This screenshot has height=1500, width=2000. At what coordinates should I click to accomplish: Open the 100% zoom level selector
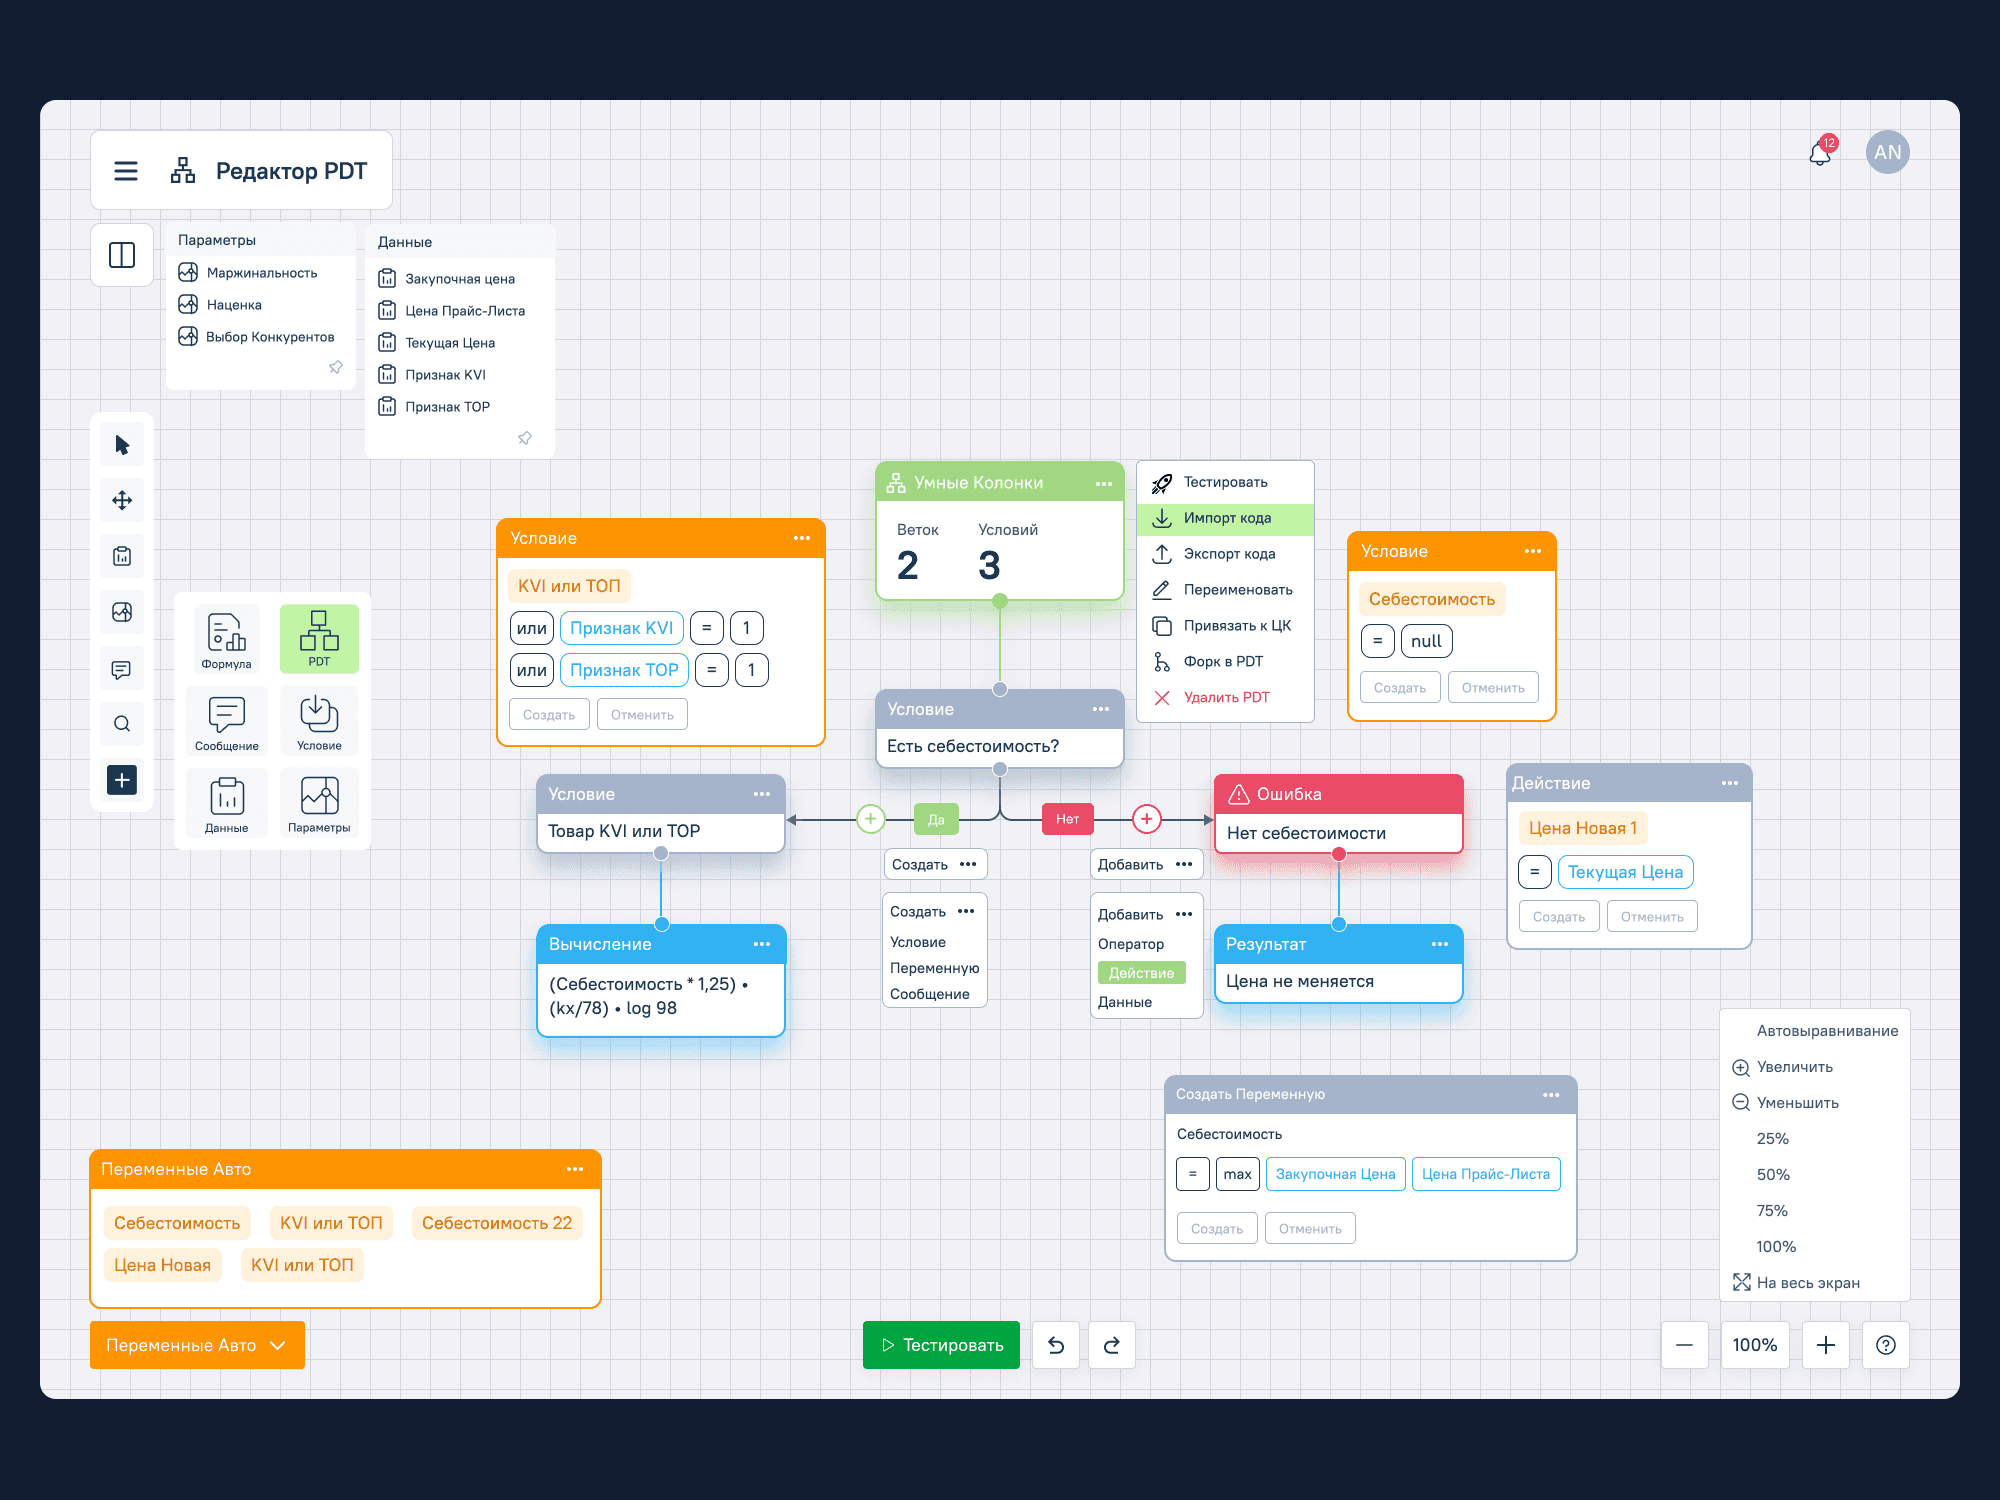click(1754, 1345)
